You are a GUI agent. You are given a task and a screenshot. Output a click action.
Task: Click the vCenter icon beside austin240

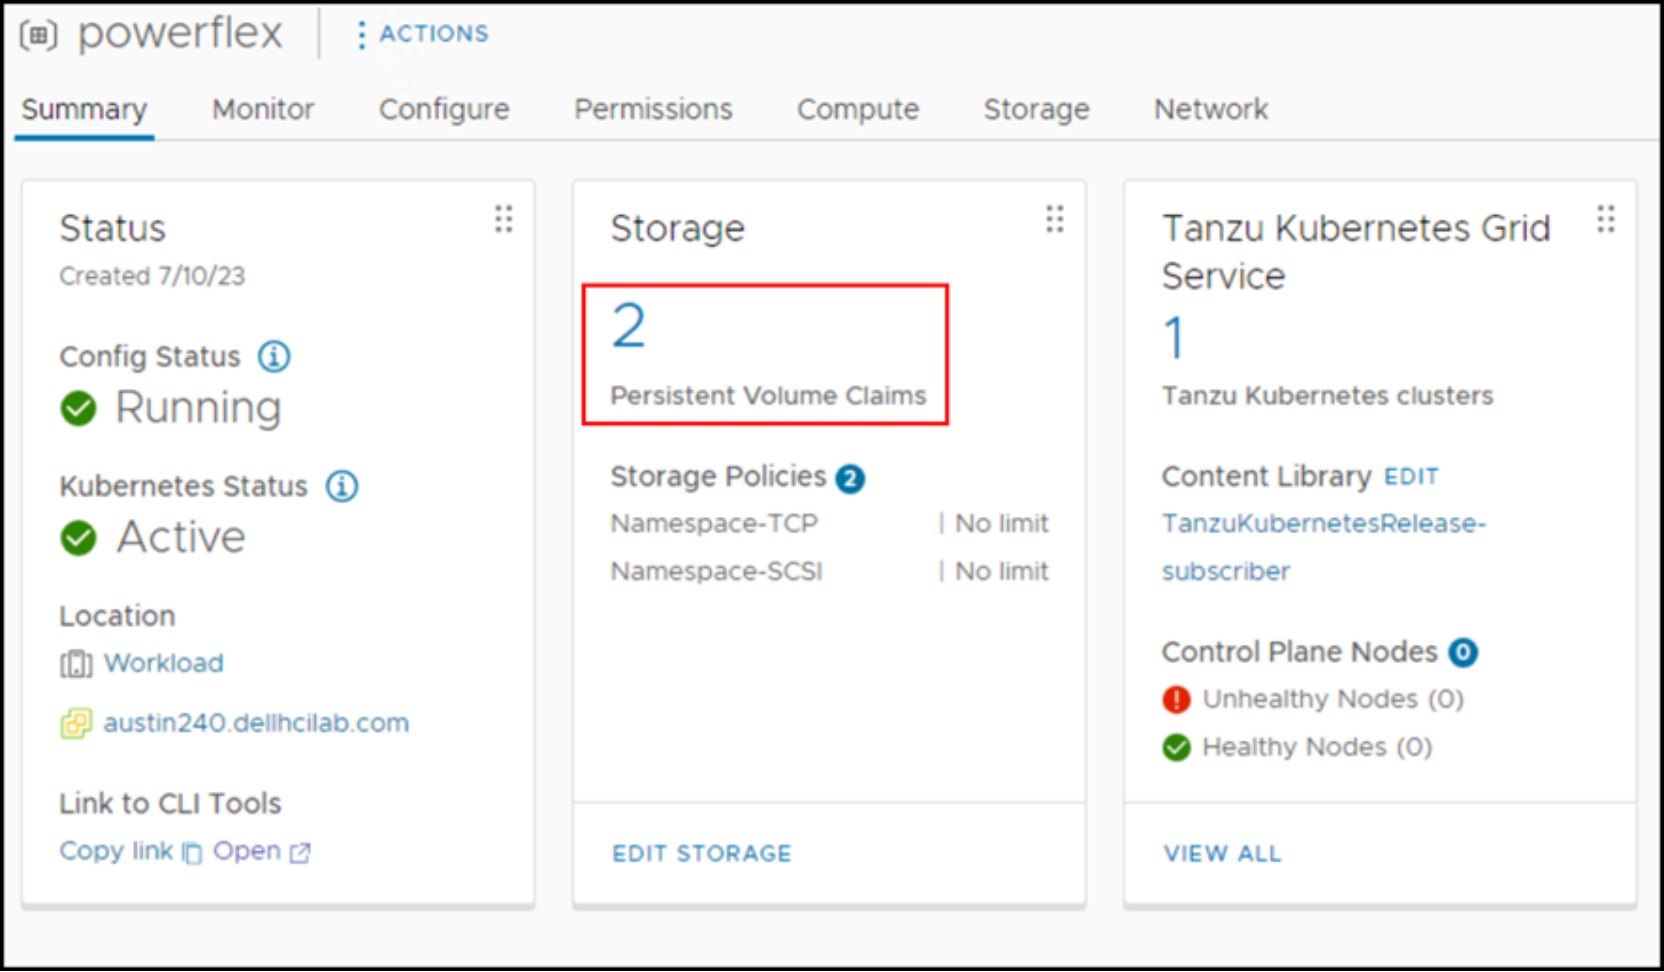76,723
